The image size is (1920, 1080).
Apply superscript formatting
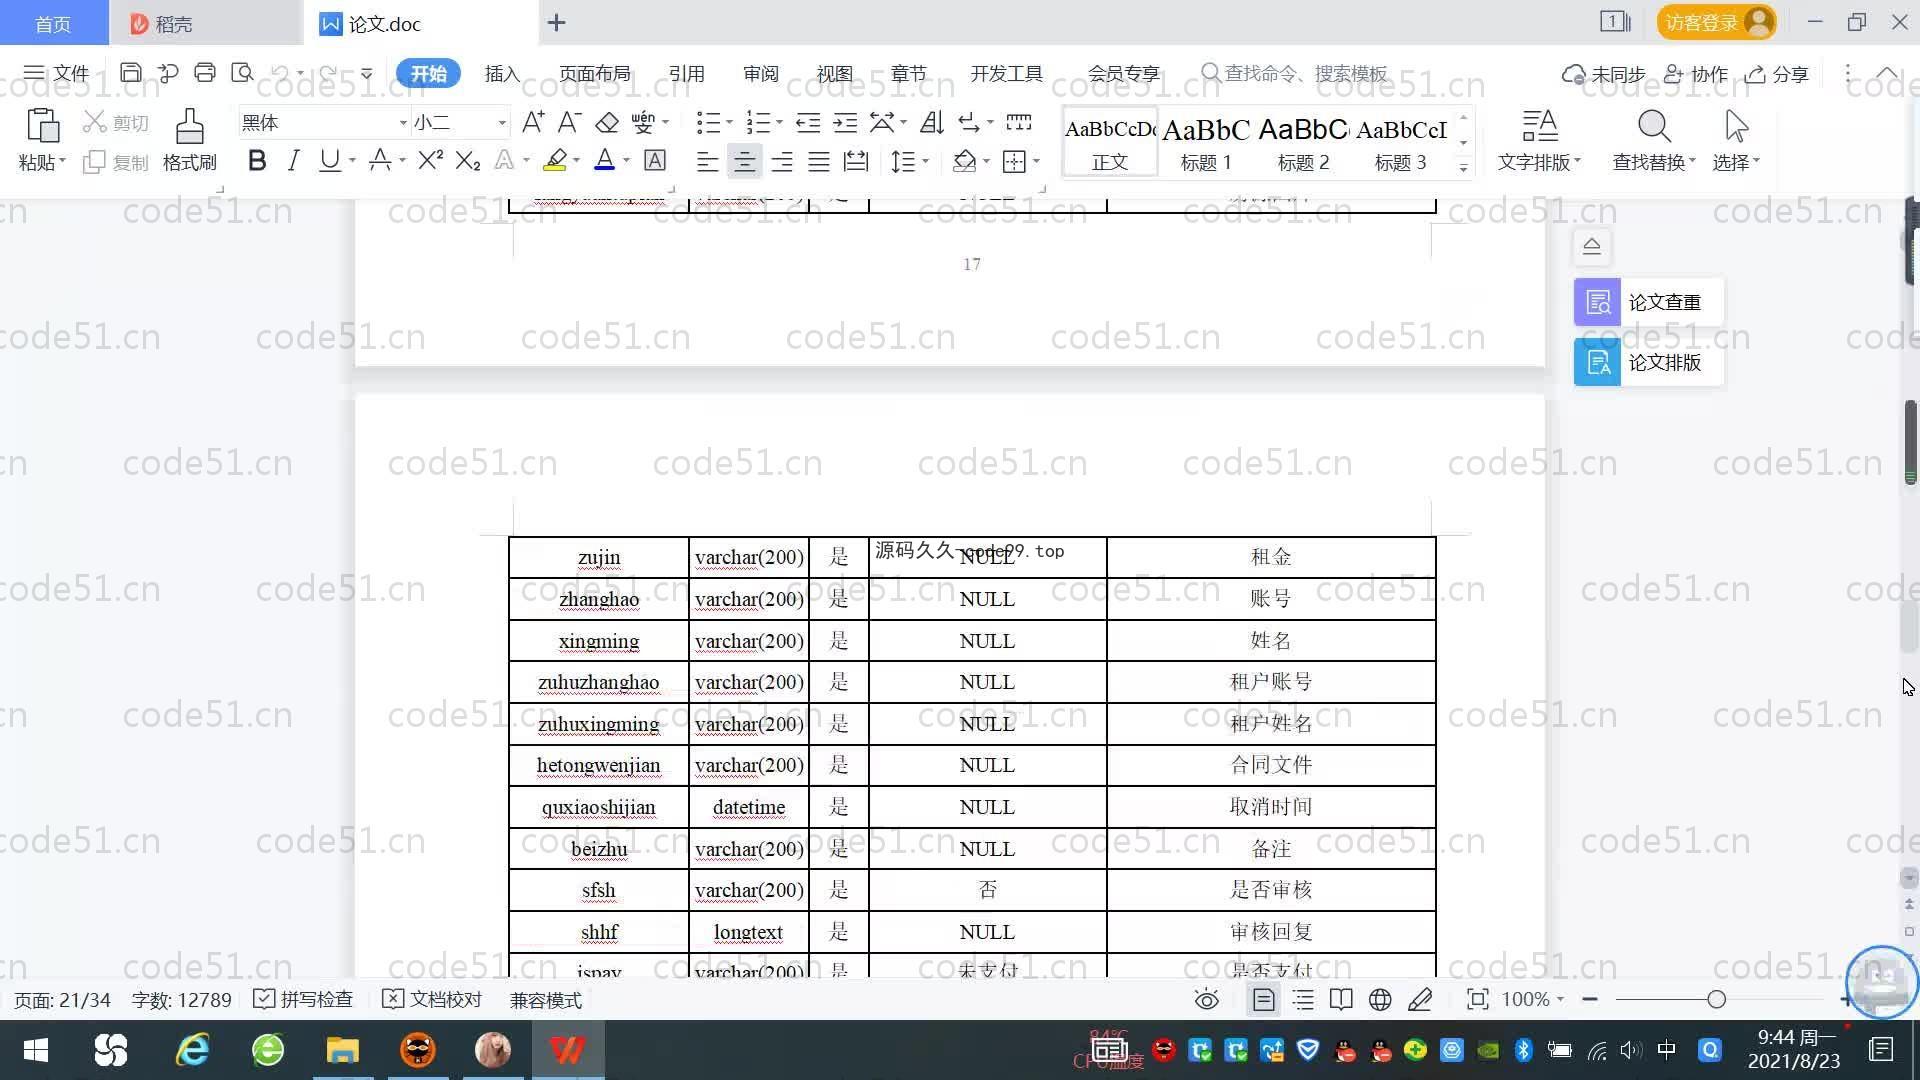[x=430, y=160]
